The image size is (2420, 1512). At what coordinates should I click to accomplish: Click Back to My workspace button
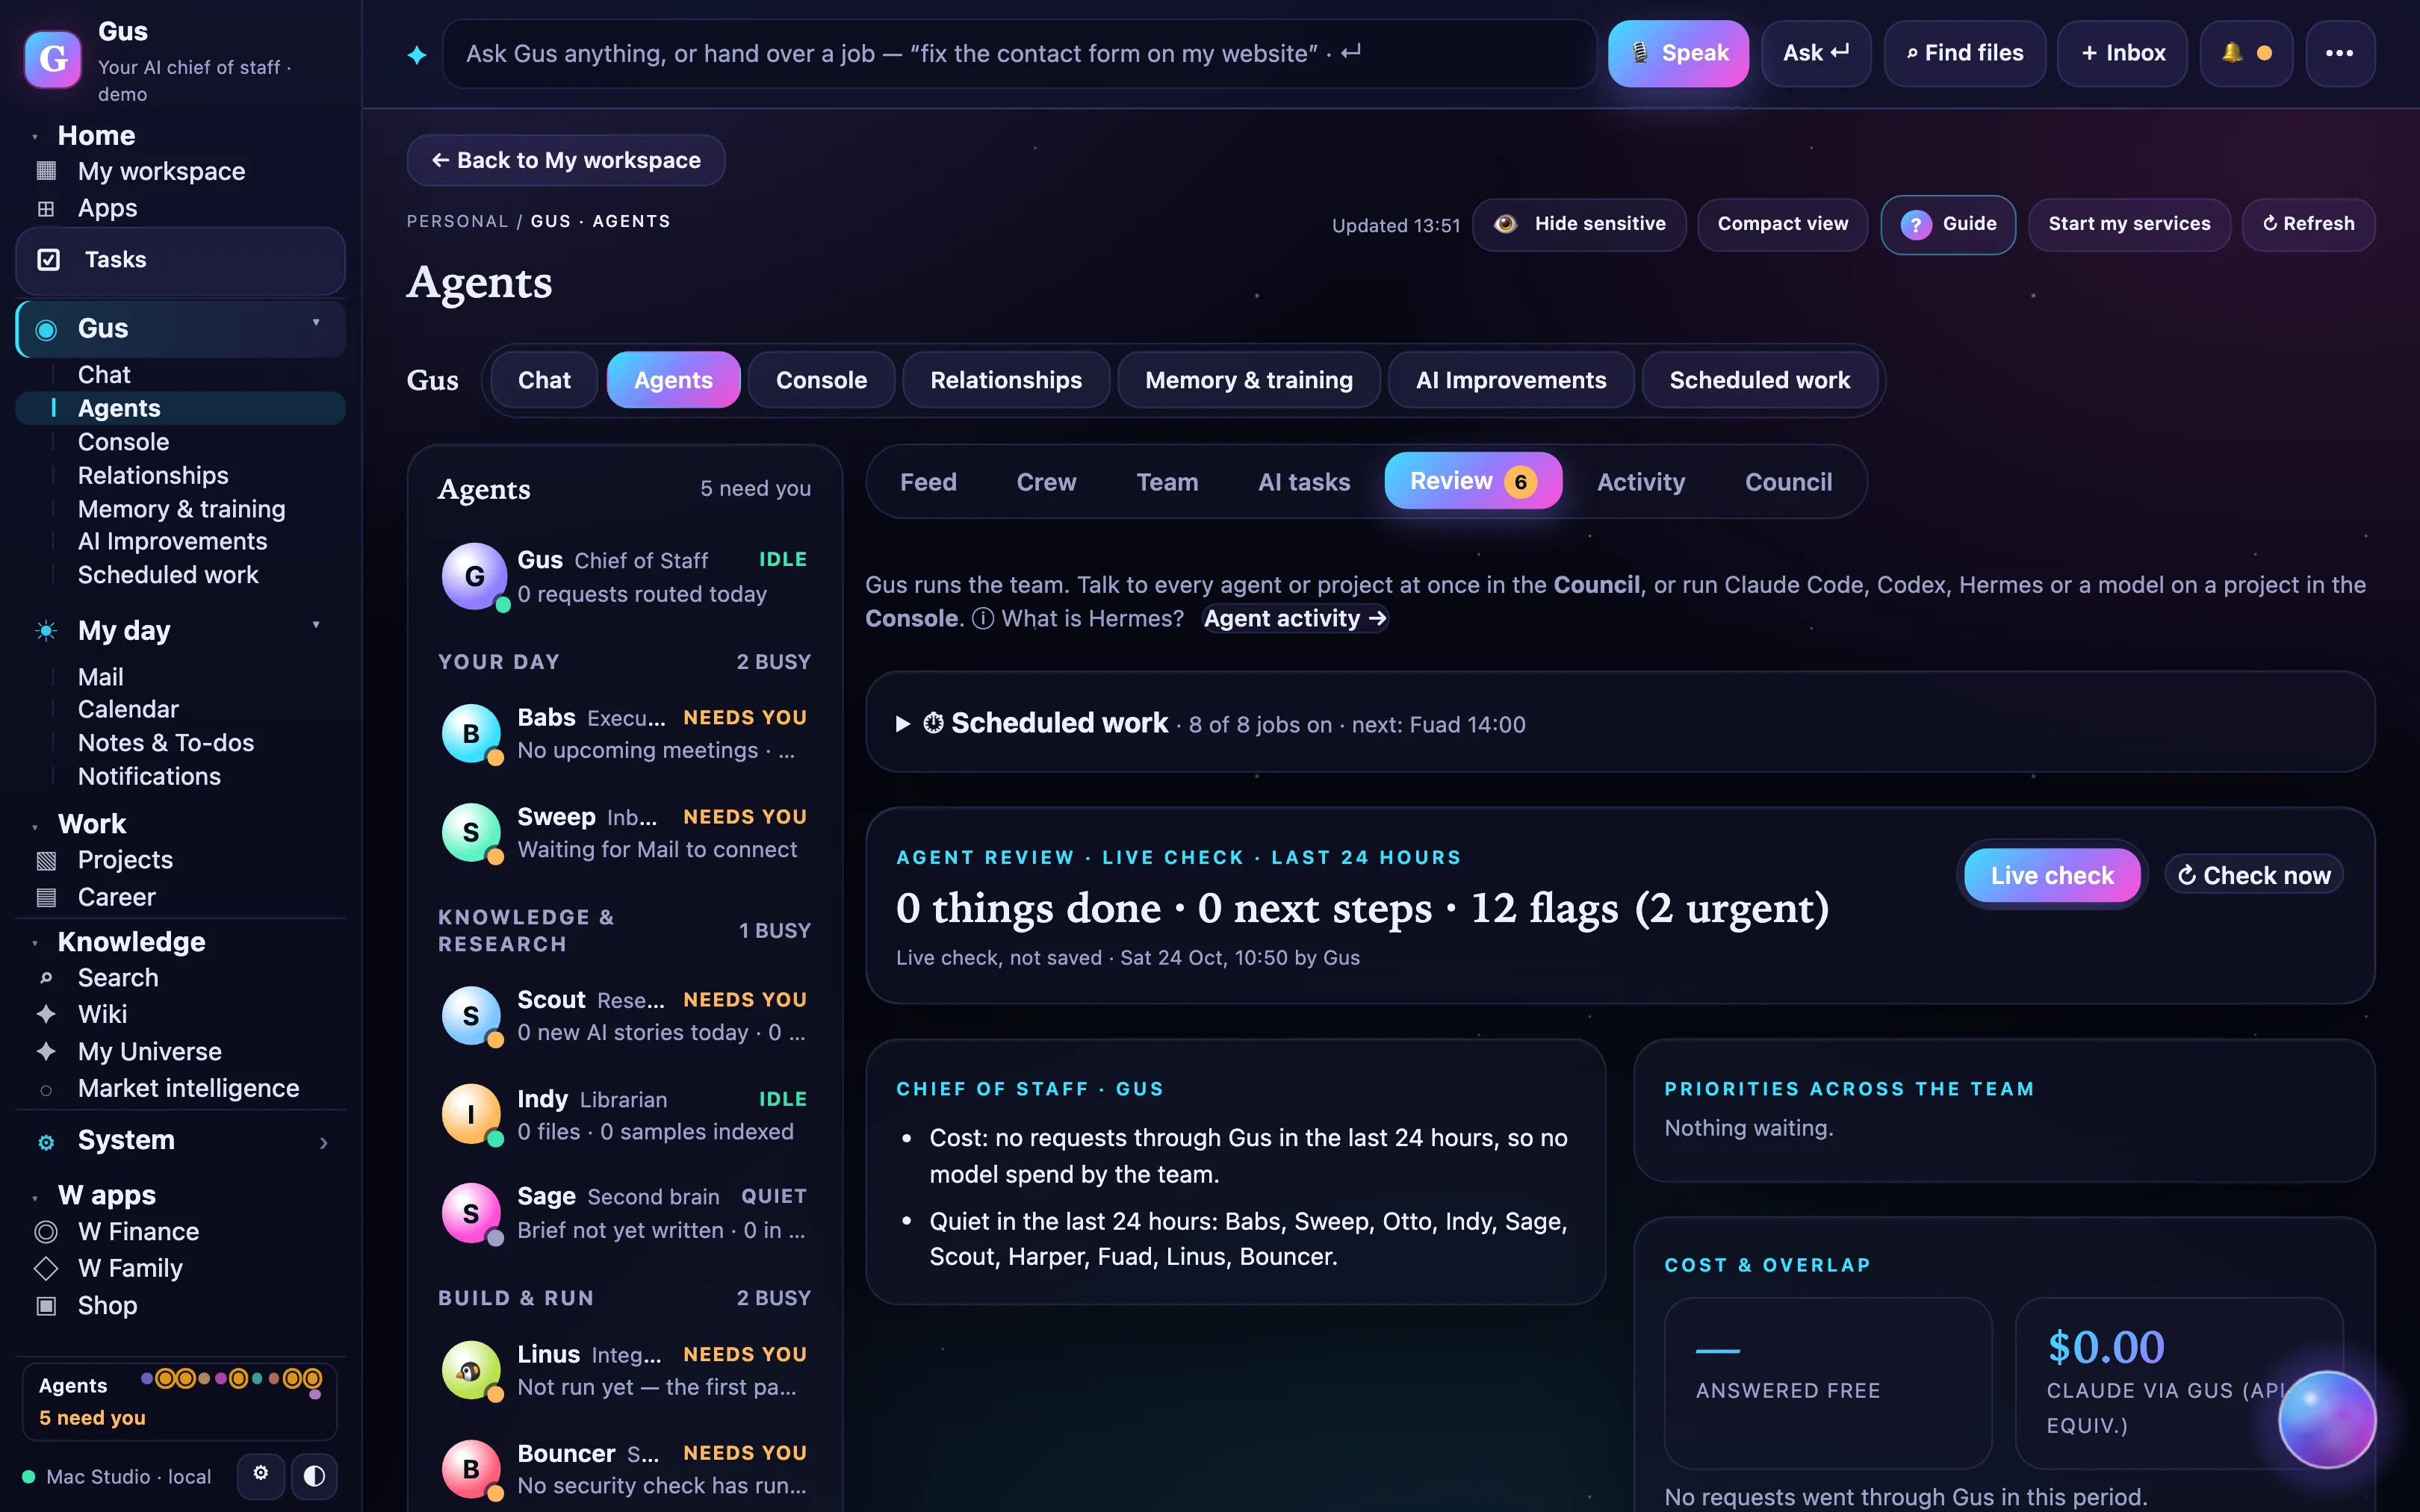566,160
